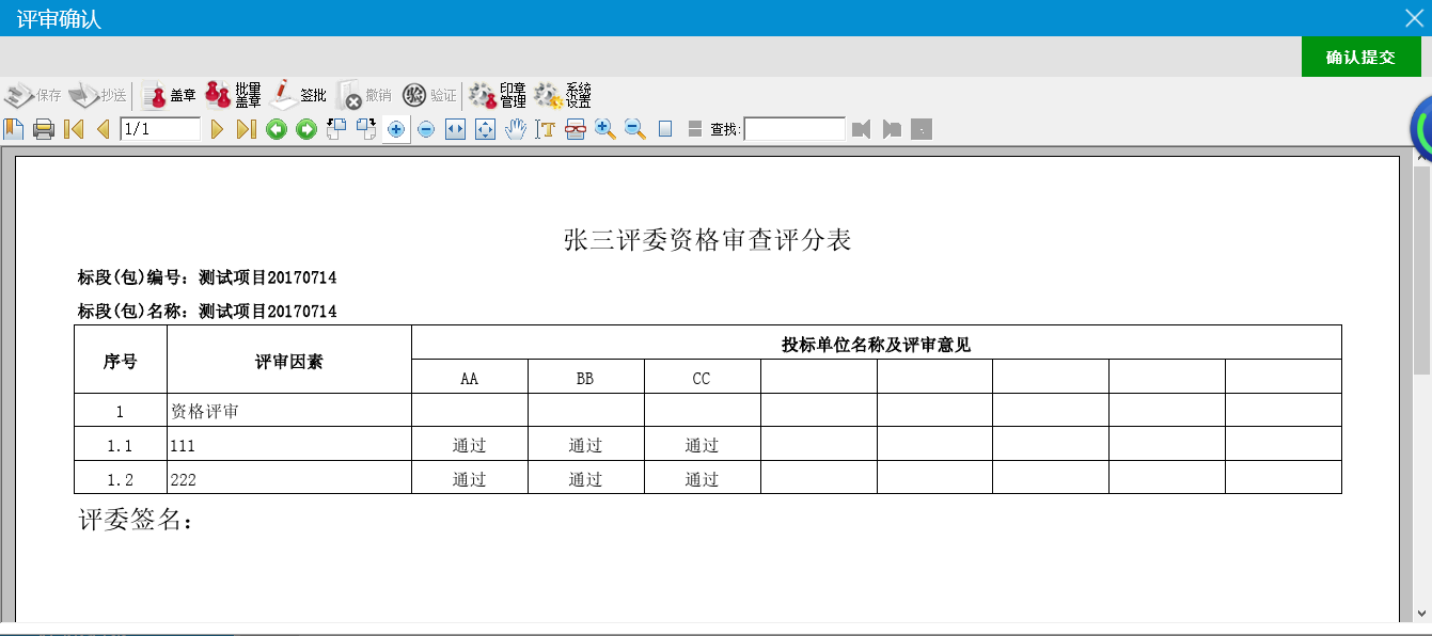This screenshot has height=637, width=1432.
Task: Open 系统设置 system settings
Action: 563,96
